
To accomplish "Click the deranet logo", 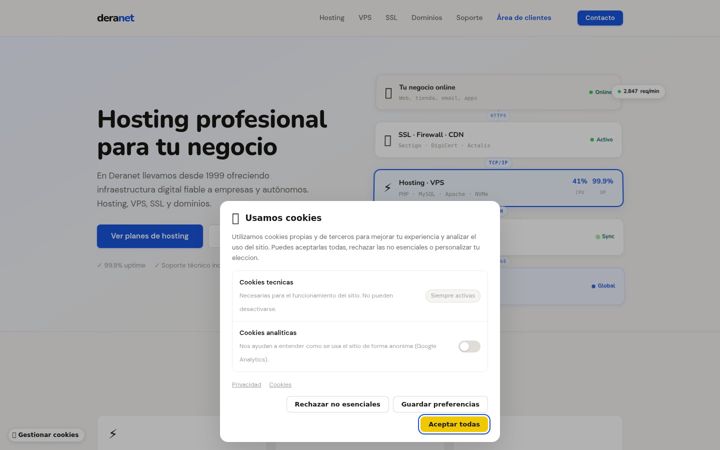I will coord(115,18).
